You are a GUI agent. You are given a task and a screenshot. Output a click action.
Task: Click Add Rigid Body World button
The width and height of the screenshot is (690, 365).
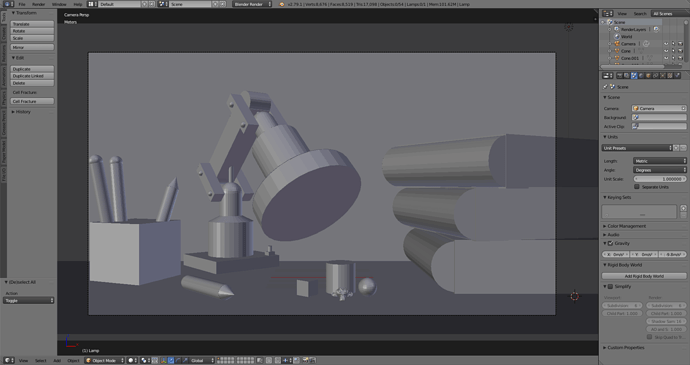pyautogui.click(x=644, y=276)
